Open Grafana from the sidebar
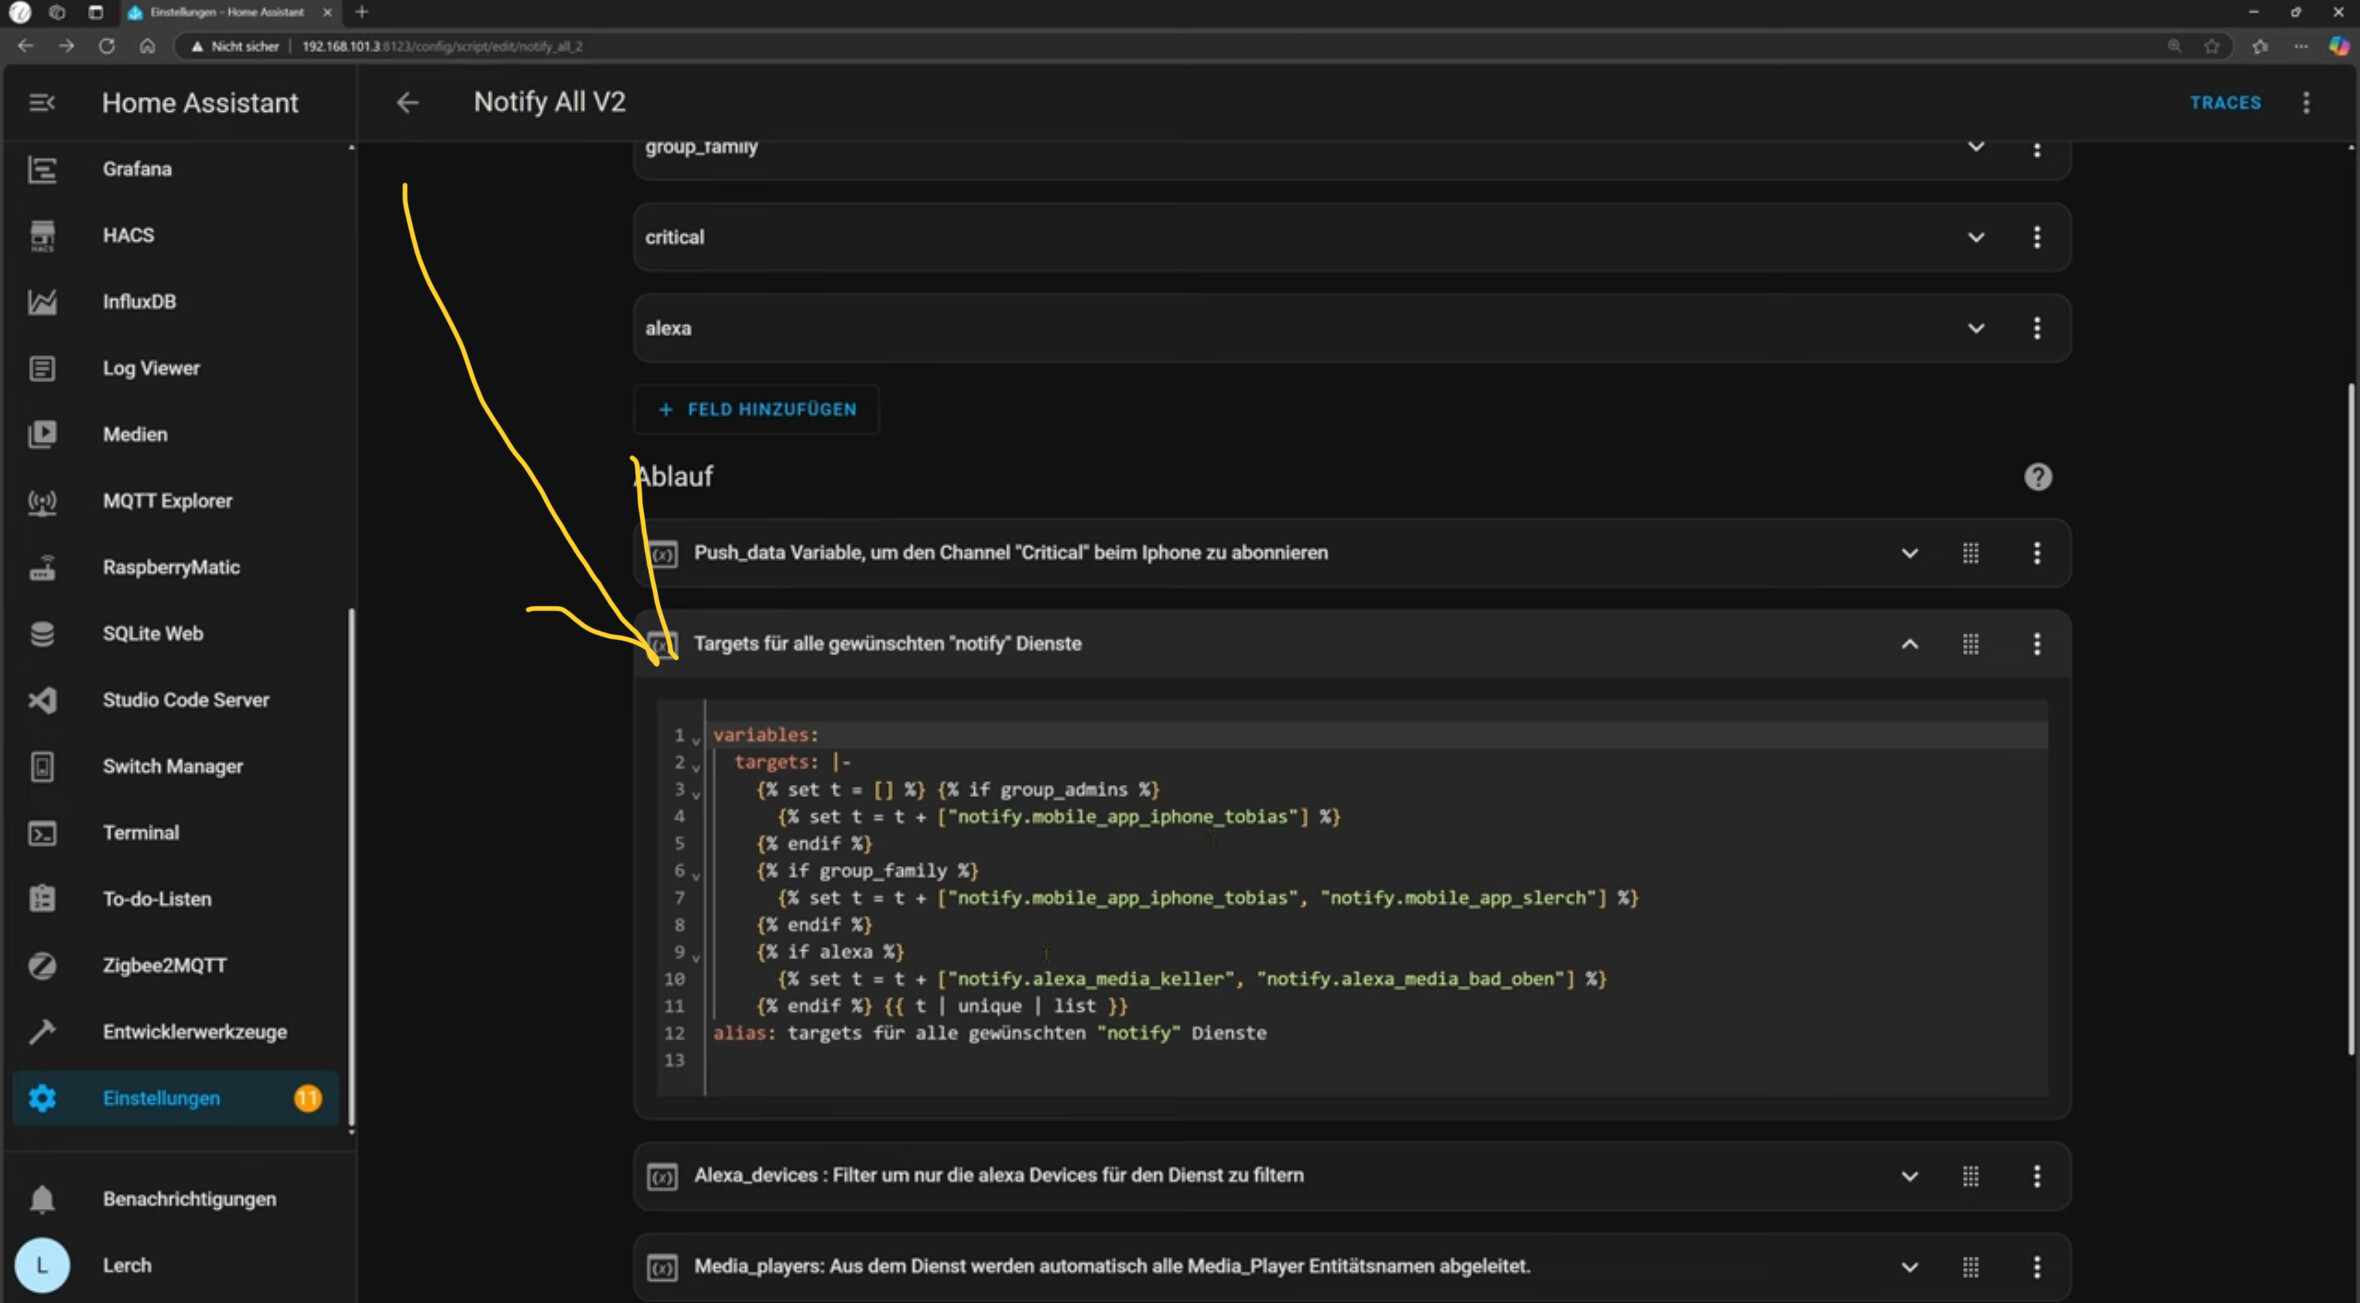The height and width of the screenshot is (1303, 2360). (137, 169)
